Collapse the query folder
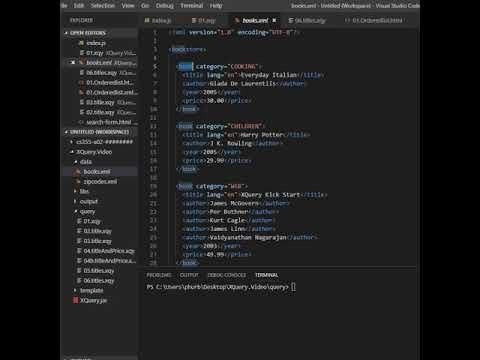This screenshot has width=480, height=360. pos(87,211)
